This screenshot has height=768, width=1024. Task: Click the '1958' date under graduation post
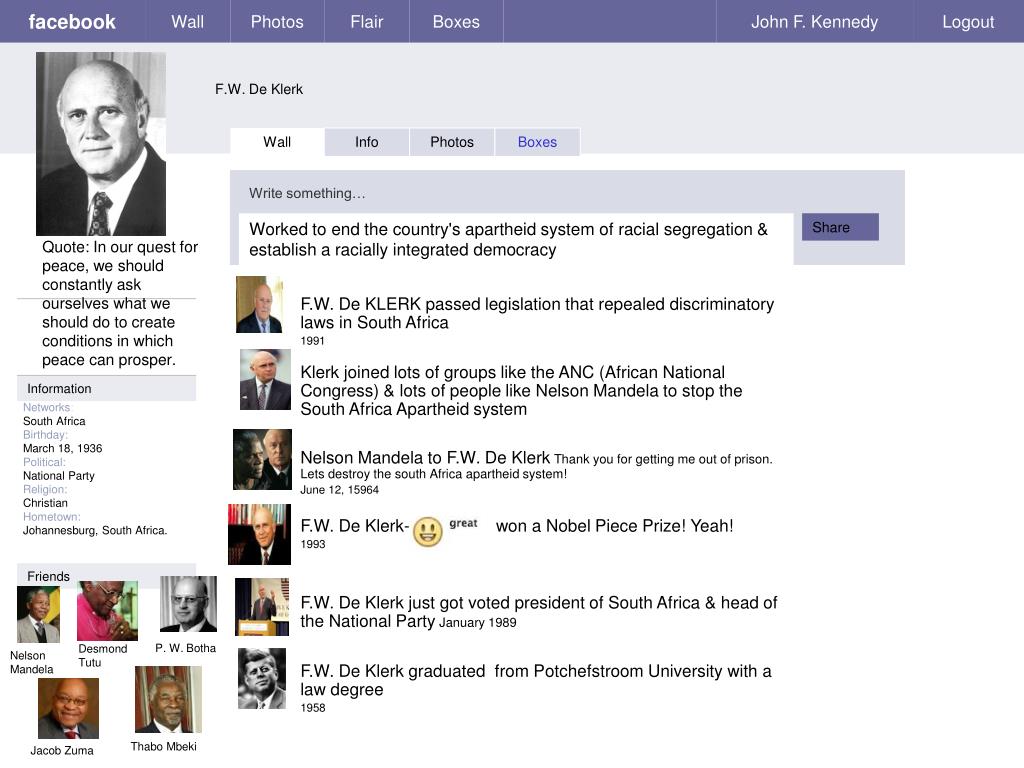point(313,708)
